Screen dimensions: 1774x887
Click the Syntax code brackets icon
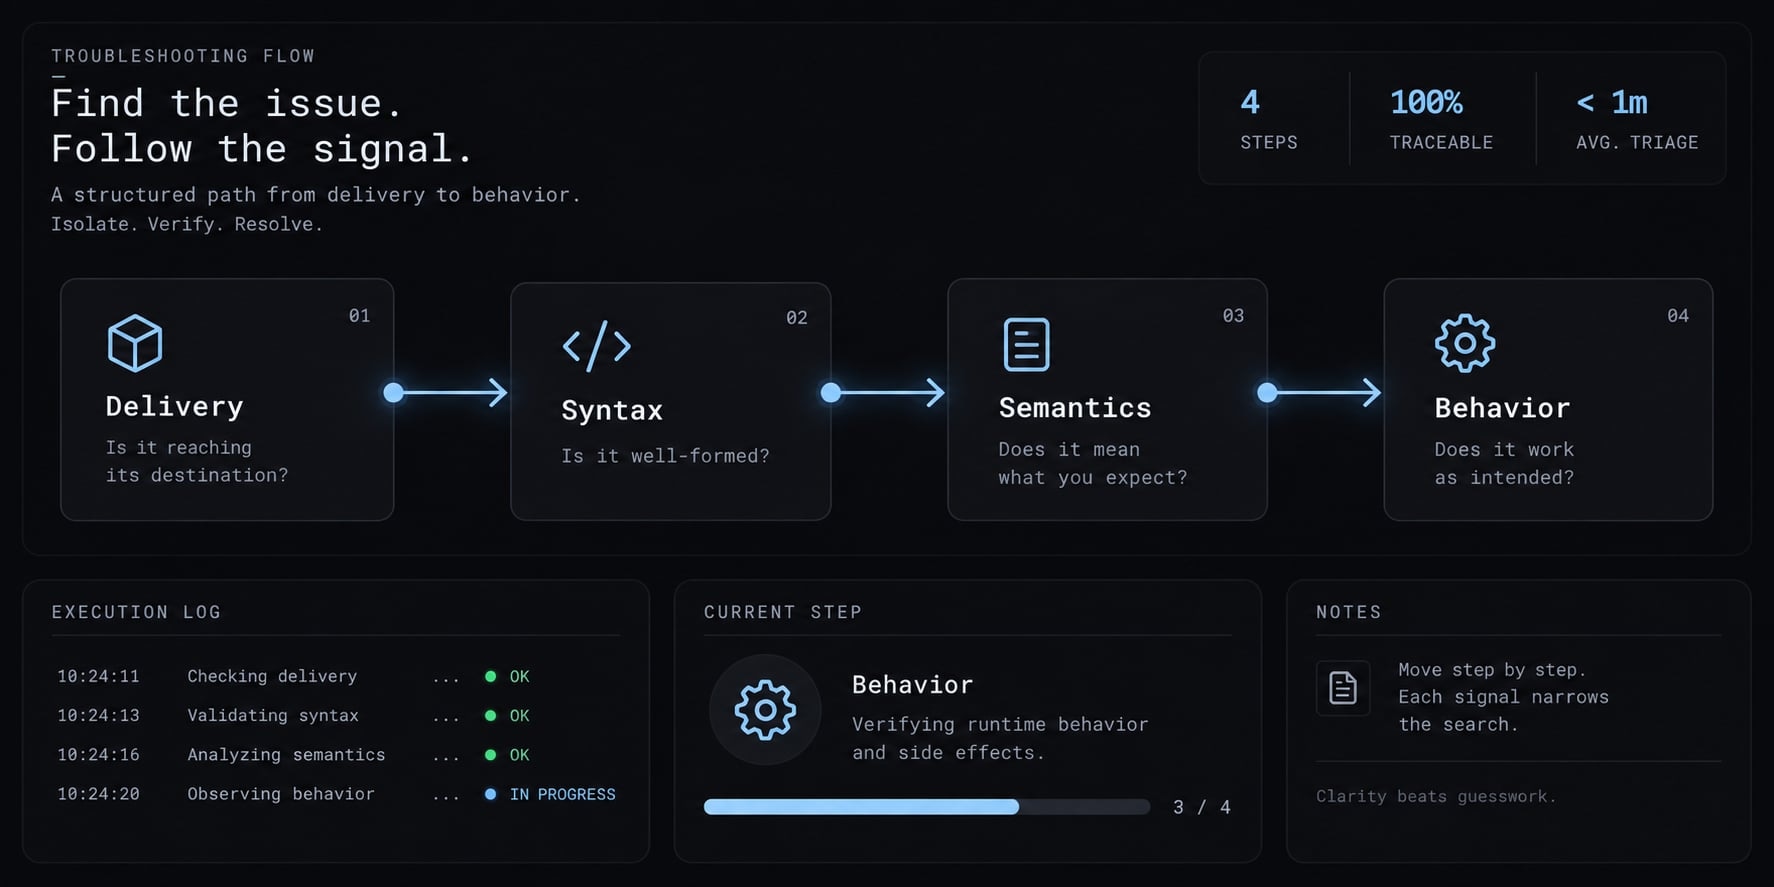[x=597, y=346]
